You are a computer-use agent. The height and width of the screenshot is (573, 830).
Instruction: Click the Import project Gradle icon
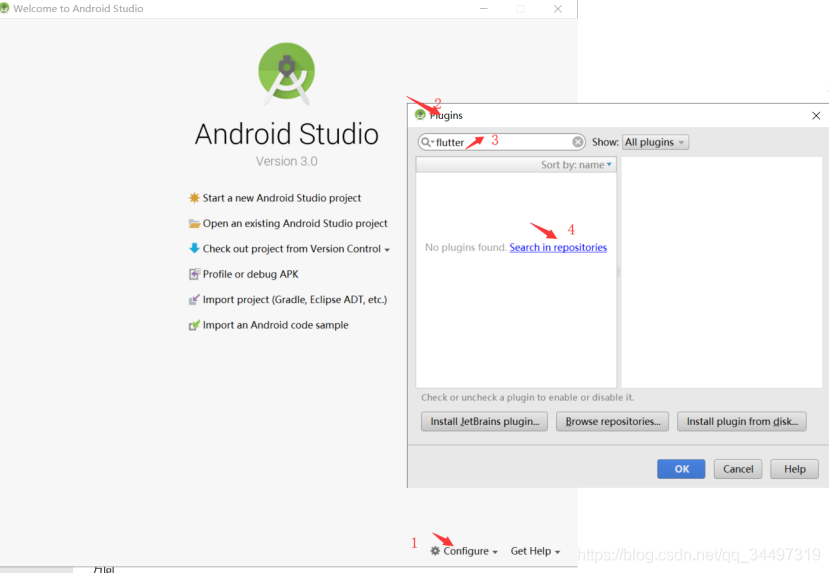click(x=194, y=300)
